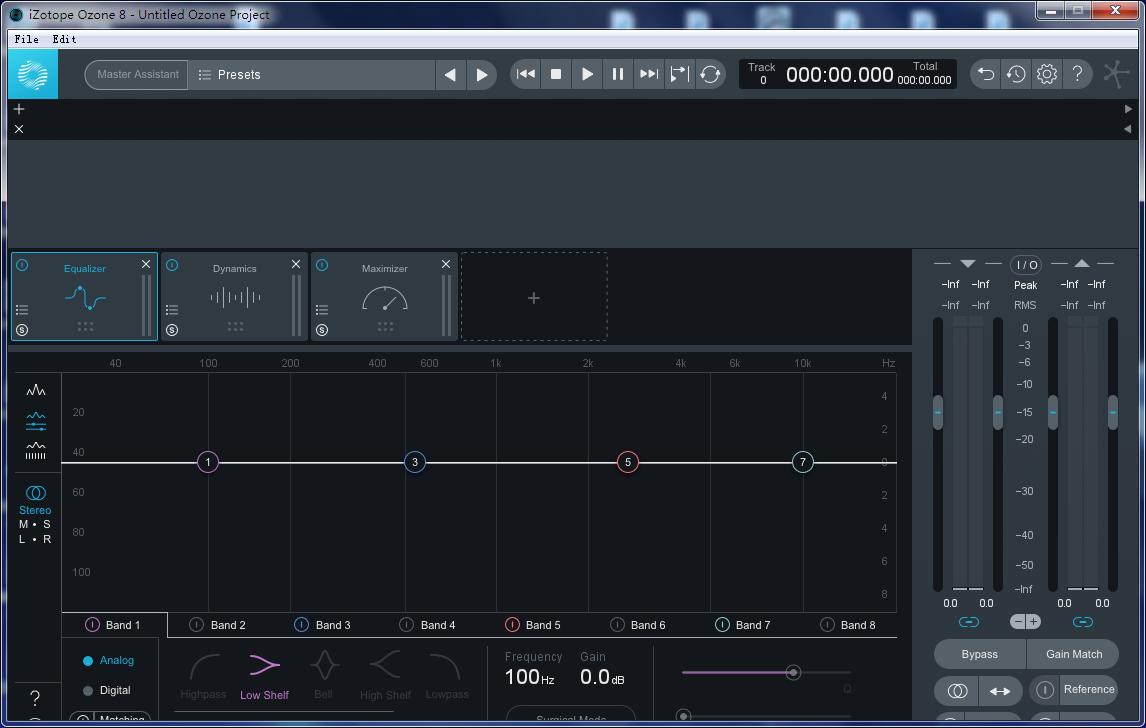
Task: Switch to the Band 5 tab
Action: (542, 625)
